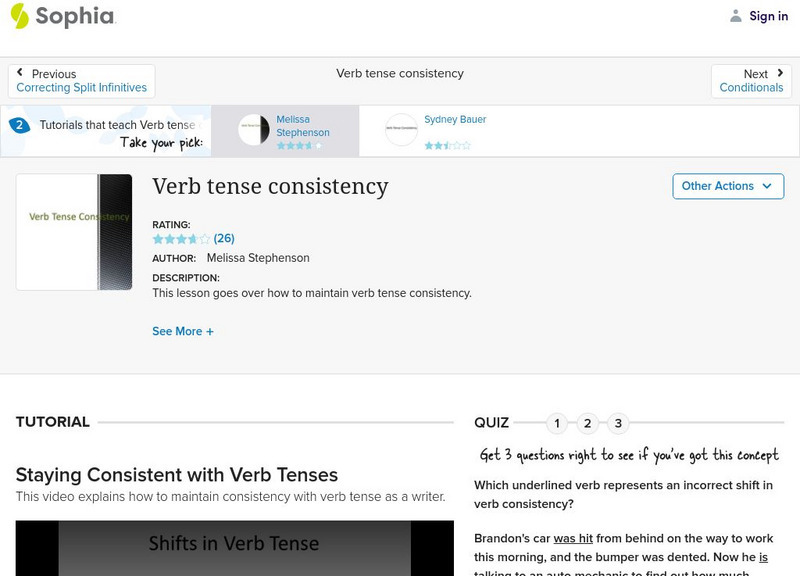800x576 pixels.
Task: Click the Previous left chevron icon
Action: coord(20,73)
